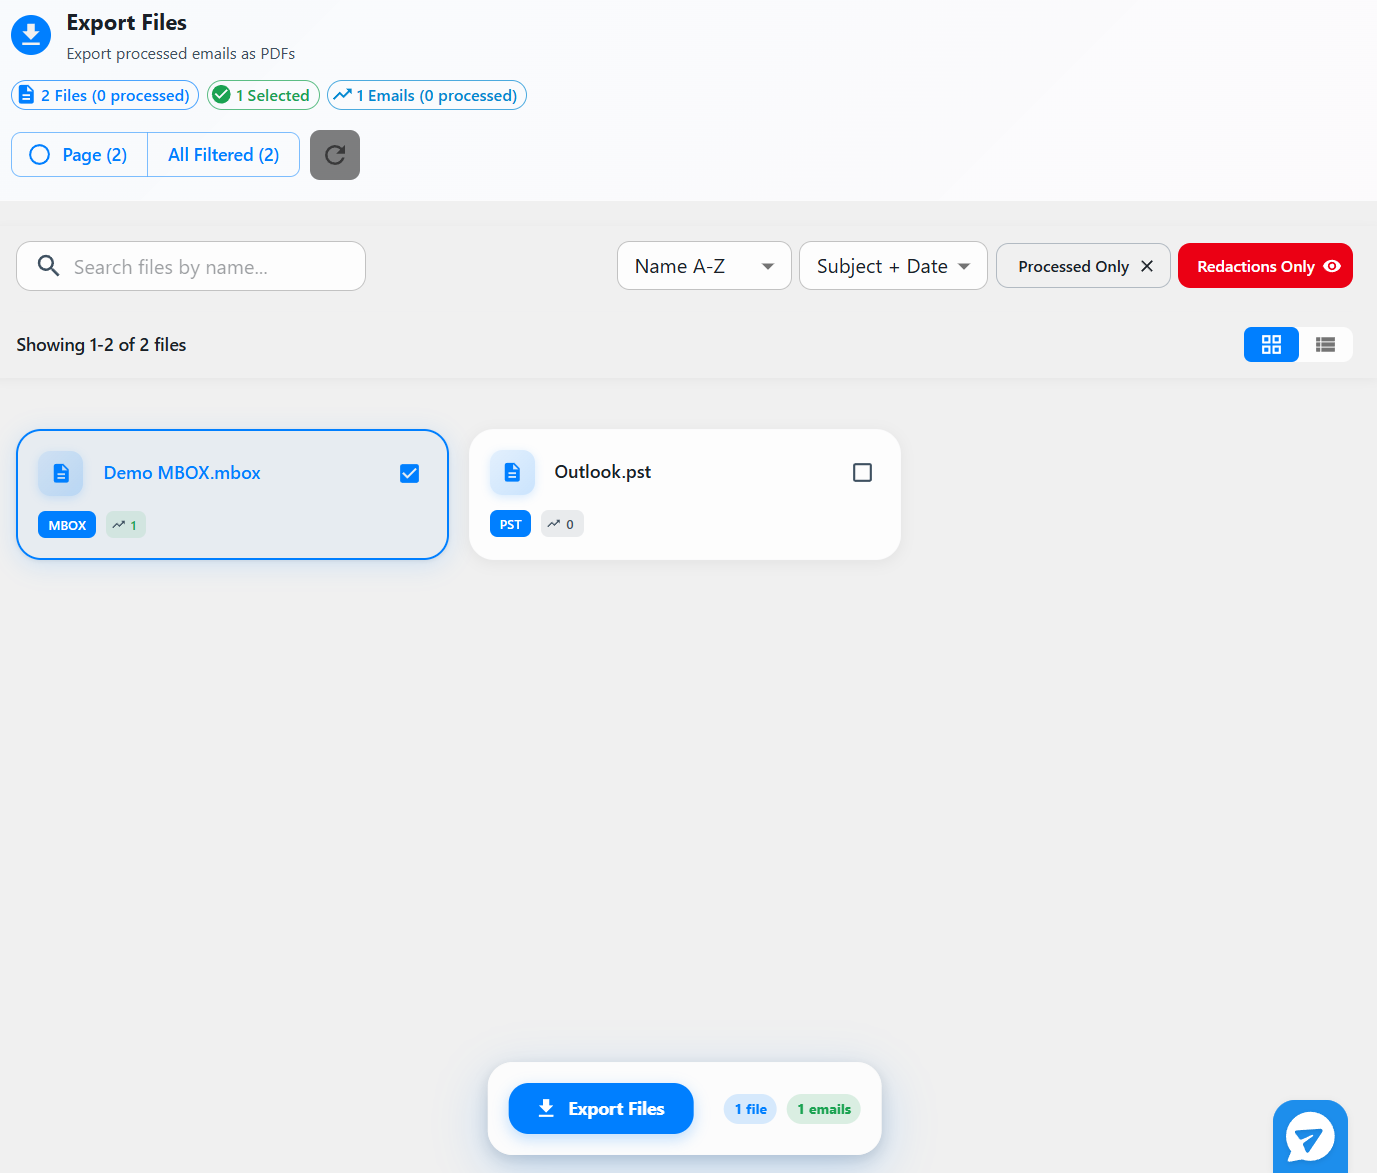Click the 2 Files (0 processed) chip

105,95
